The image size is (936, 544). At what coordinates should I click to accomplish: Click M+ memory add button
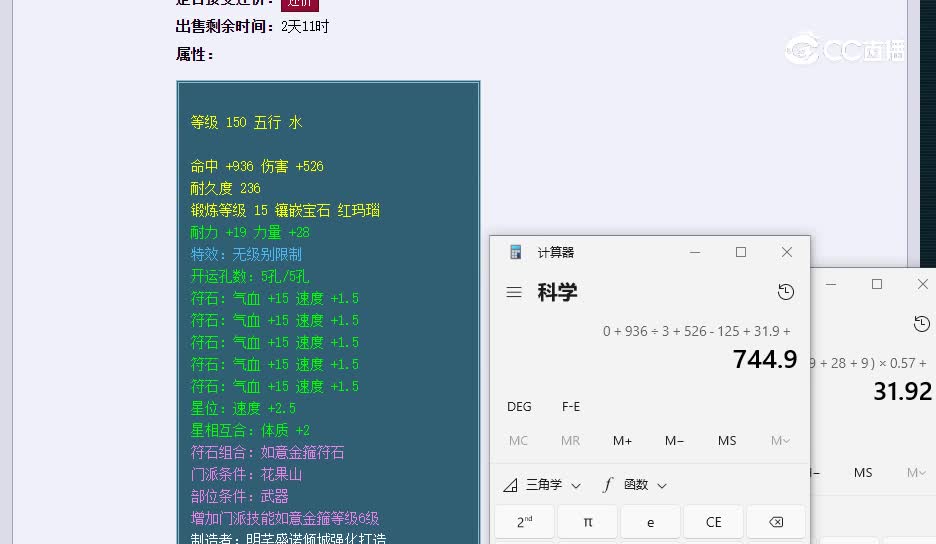[x=622, y=441]
